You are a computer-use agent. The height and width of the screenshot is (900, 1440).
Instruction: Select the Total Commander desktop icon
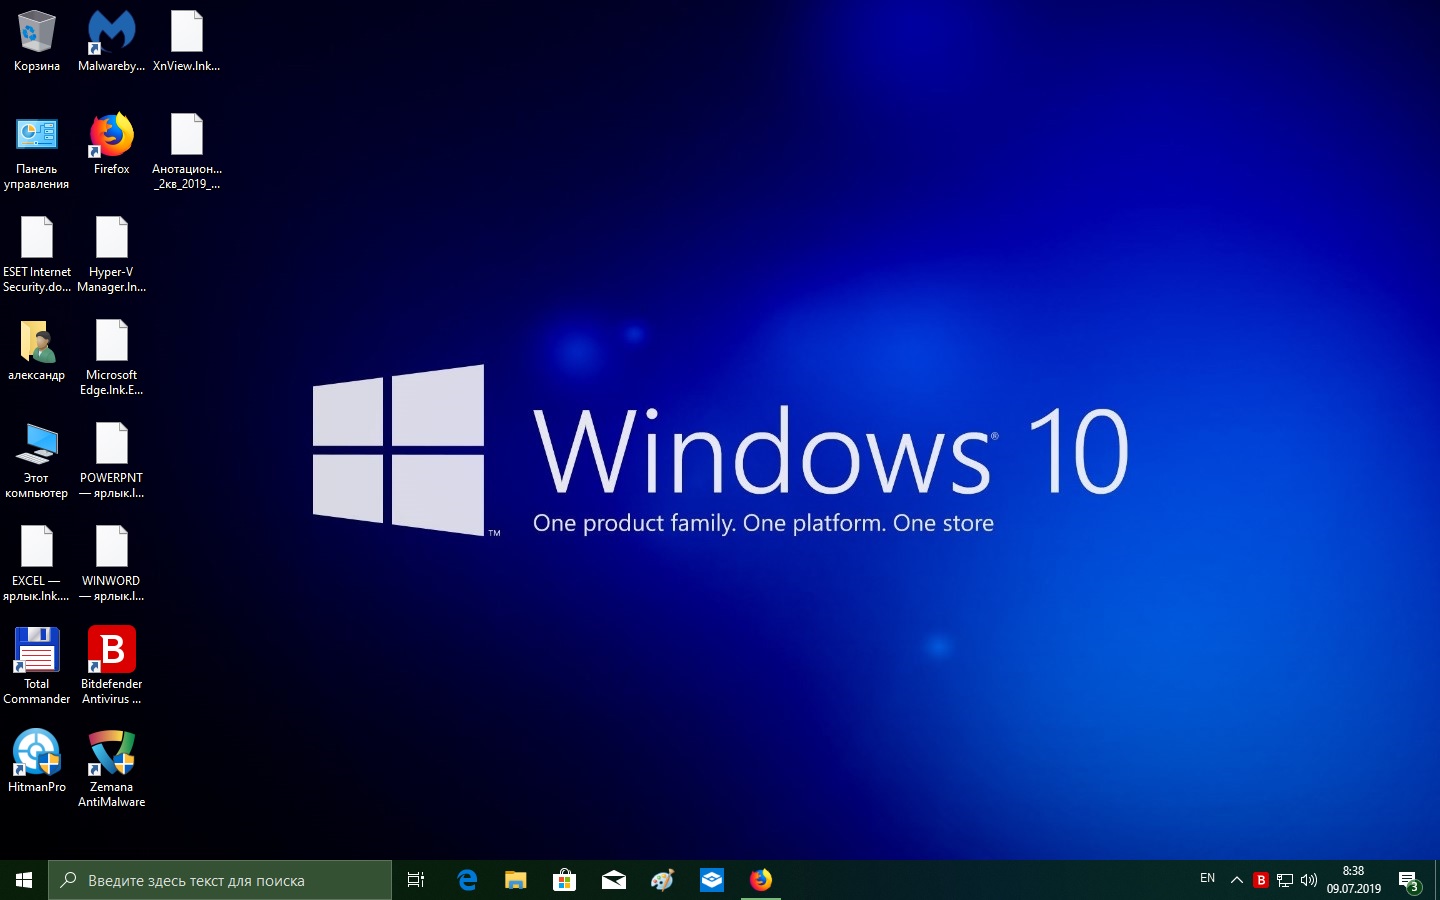(x=37, y=650)
